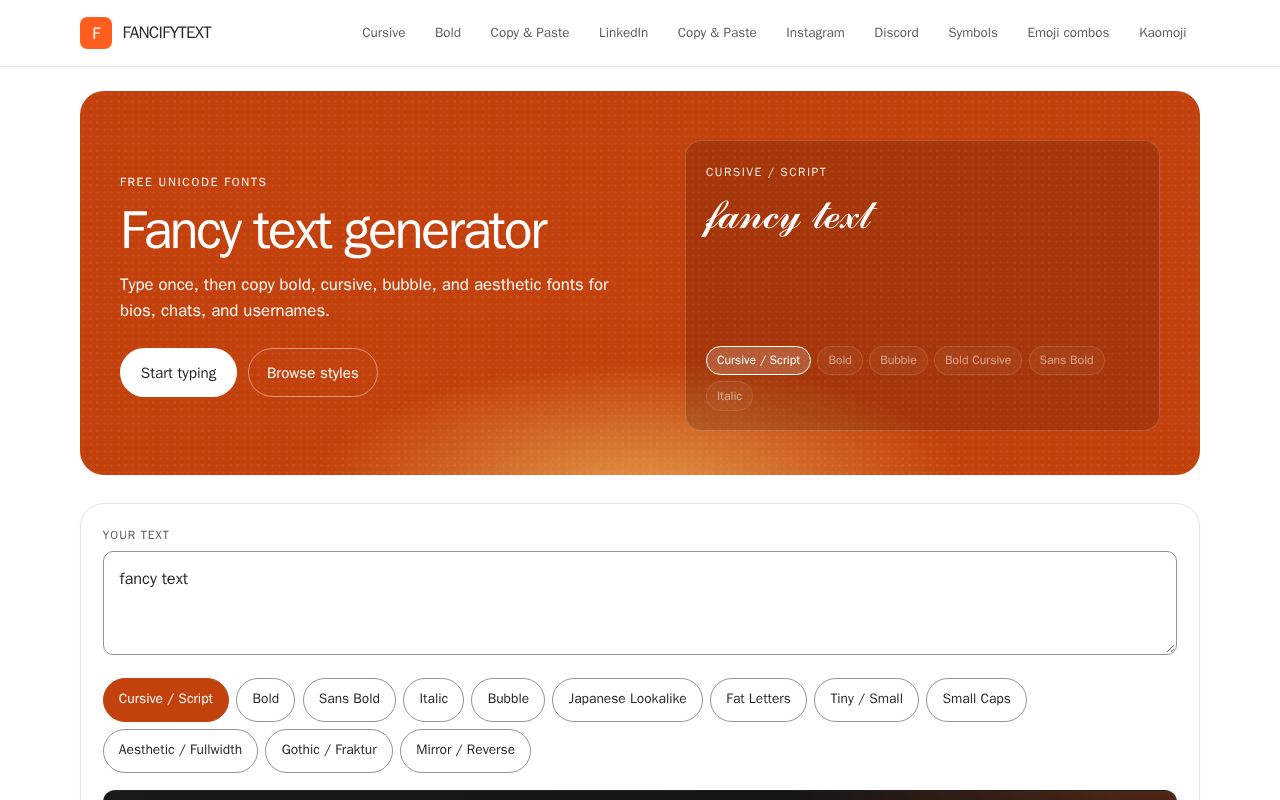Select Bubble style pill below the text box

coord(508,700)
